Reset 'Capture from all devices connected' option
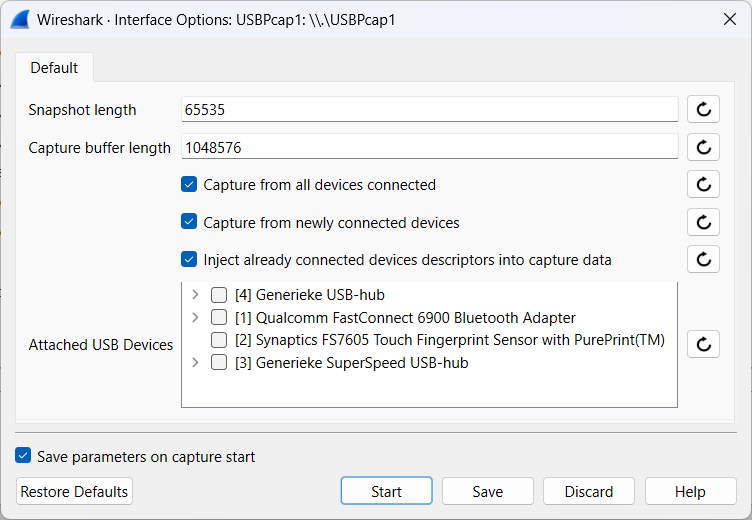The image size is (752, 520). coord(703,184)
